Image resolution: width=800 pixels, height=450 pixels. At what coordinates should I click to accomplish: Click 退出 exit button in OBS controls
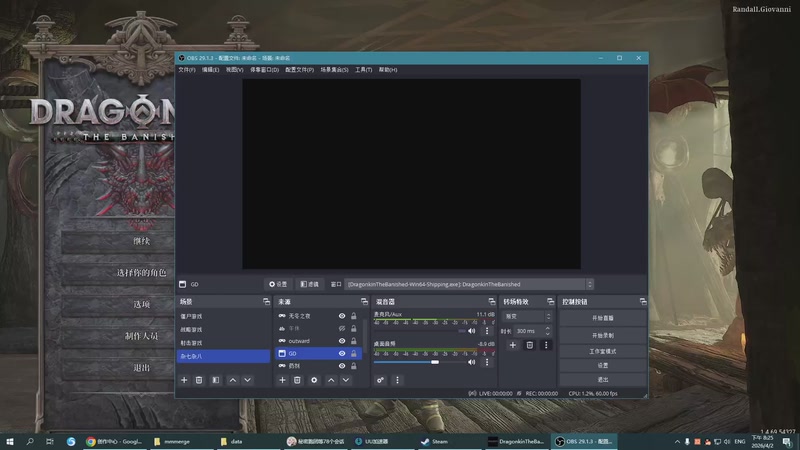[x=603, y=380]
